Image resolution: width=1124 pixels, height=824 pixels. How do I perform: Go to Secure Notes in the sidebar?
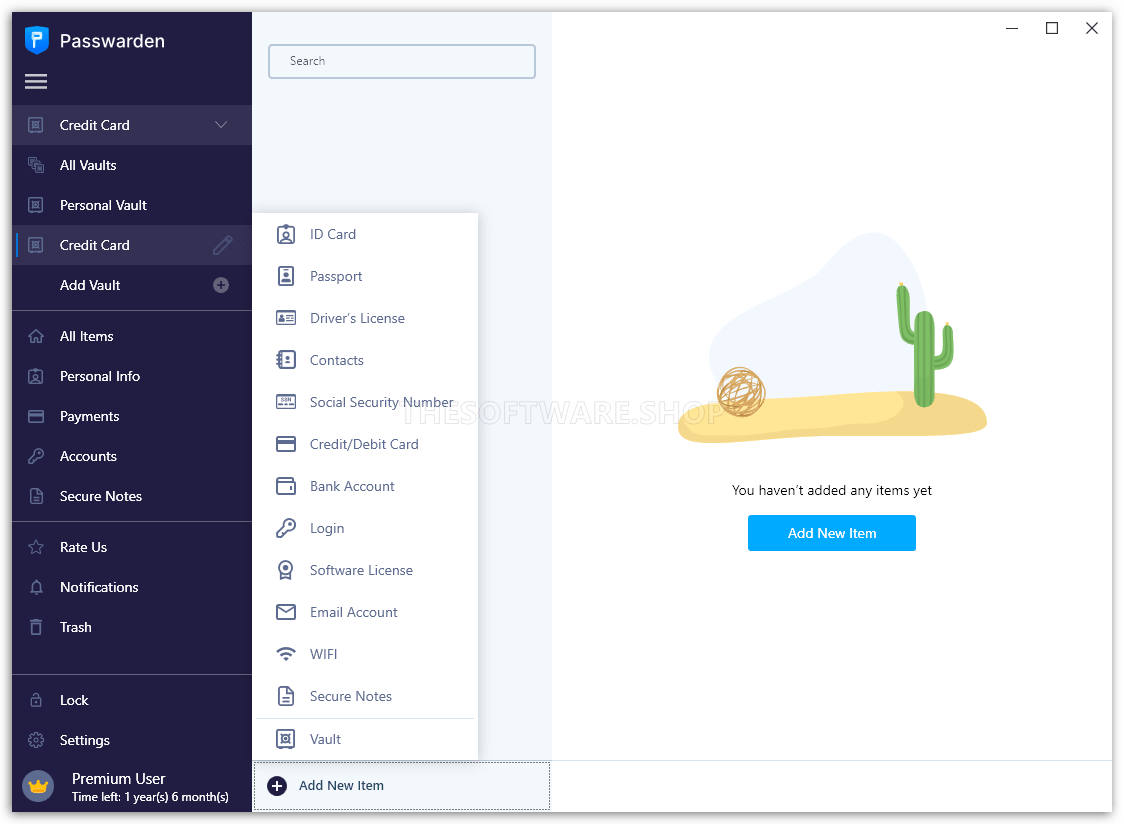tap(100, 496)
